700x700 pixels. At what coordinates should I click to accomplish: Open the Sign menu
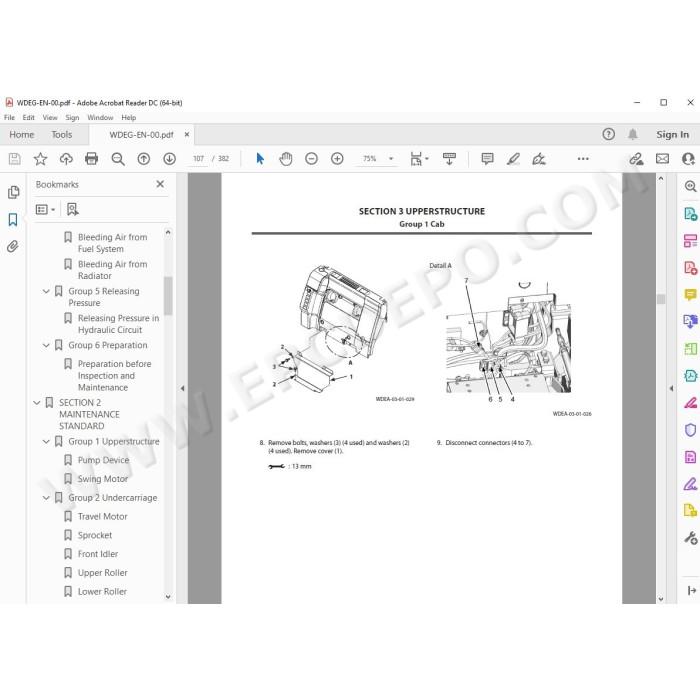[72, 117]
